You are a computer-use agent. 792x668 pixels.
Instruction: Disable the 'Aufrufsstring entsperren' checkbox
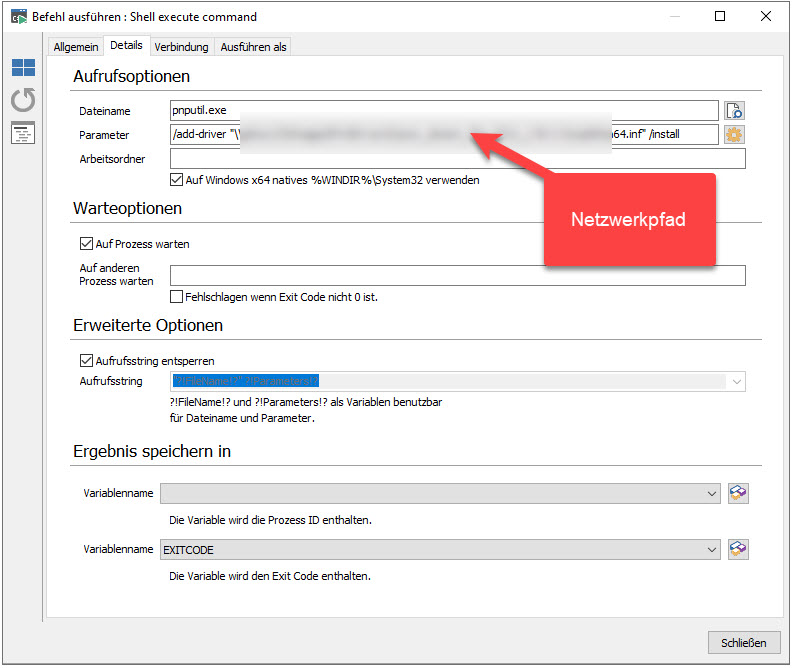86,360
